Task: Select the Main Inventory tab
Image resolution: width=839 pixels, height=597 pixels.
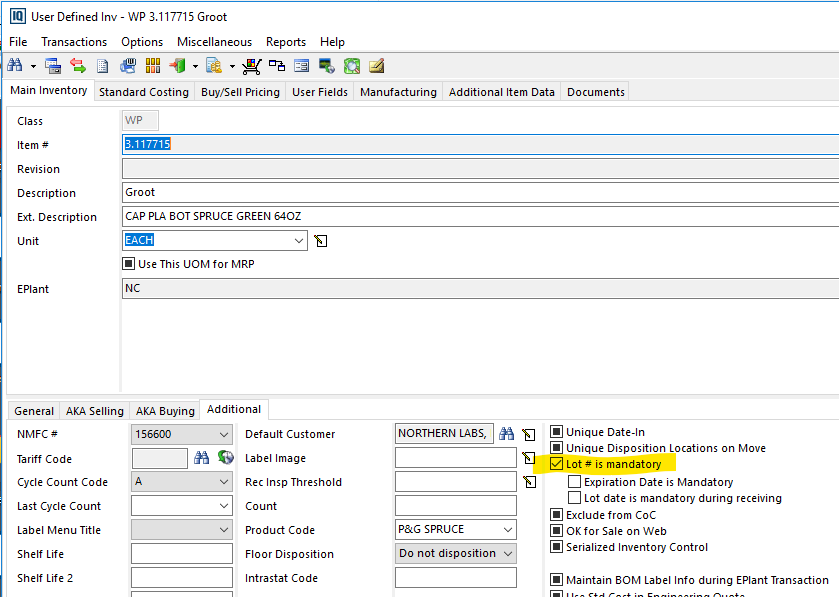Action: click(49, 90)
